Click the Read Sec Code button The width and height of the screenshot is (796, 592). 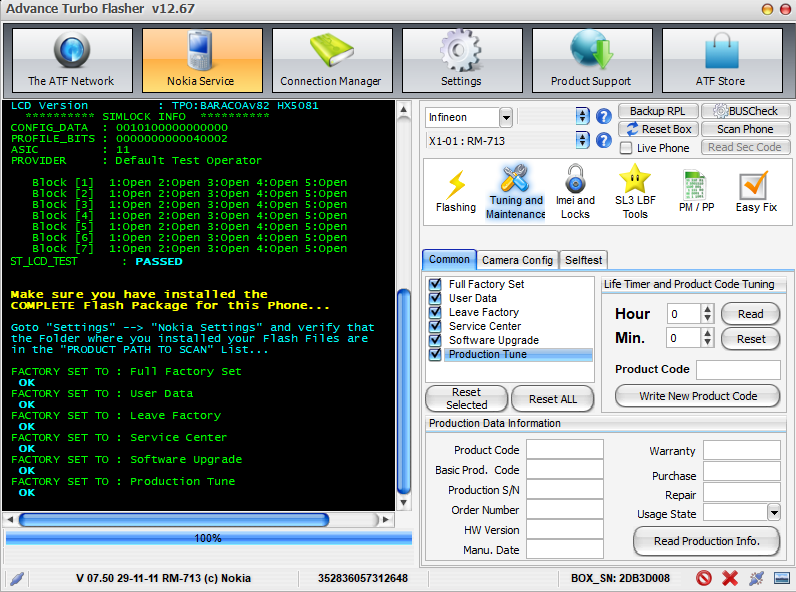pyautogui.click(x=745, y=147)
